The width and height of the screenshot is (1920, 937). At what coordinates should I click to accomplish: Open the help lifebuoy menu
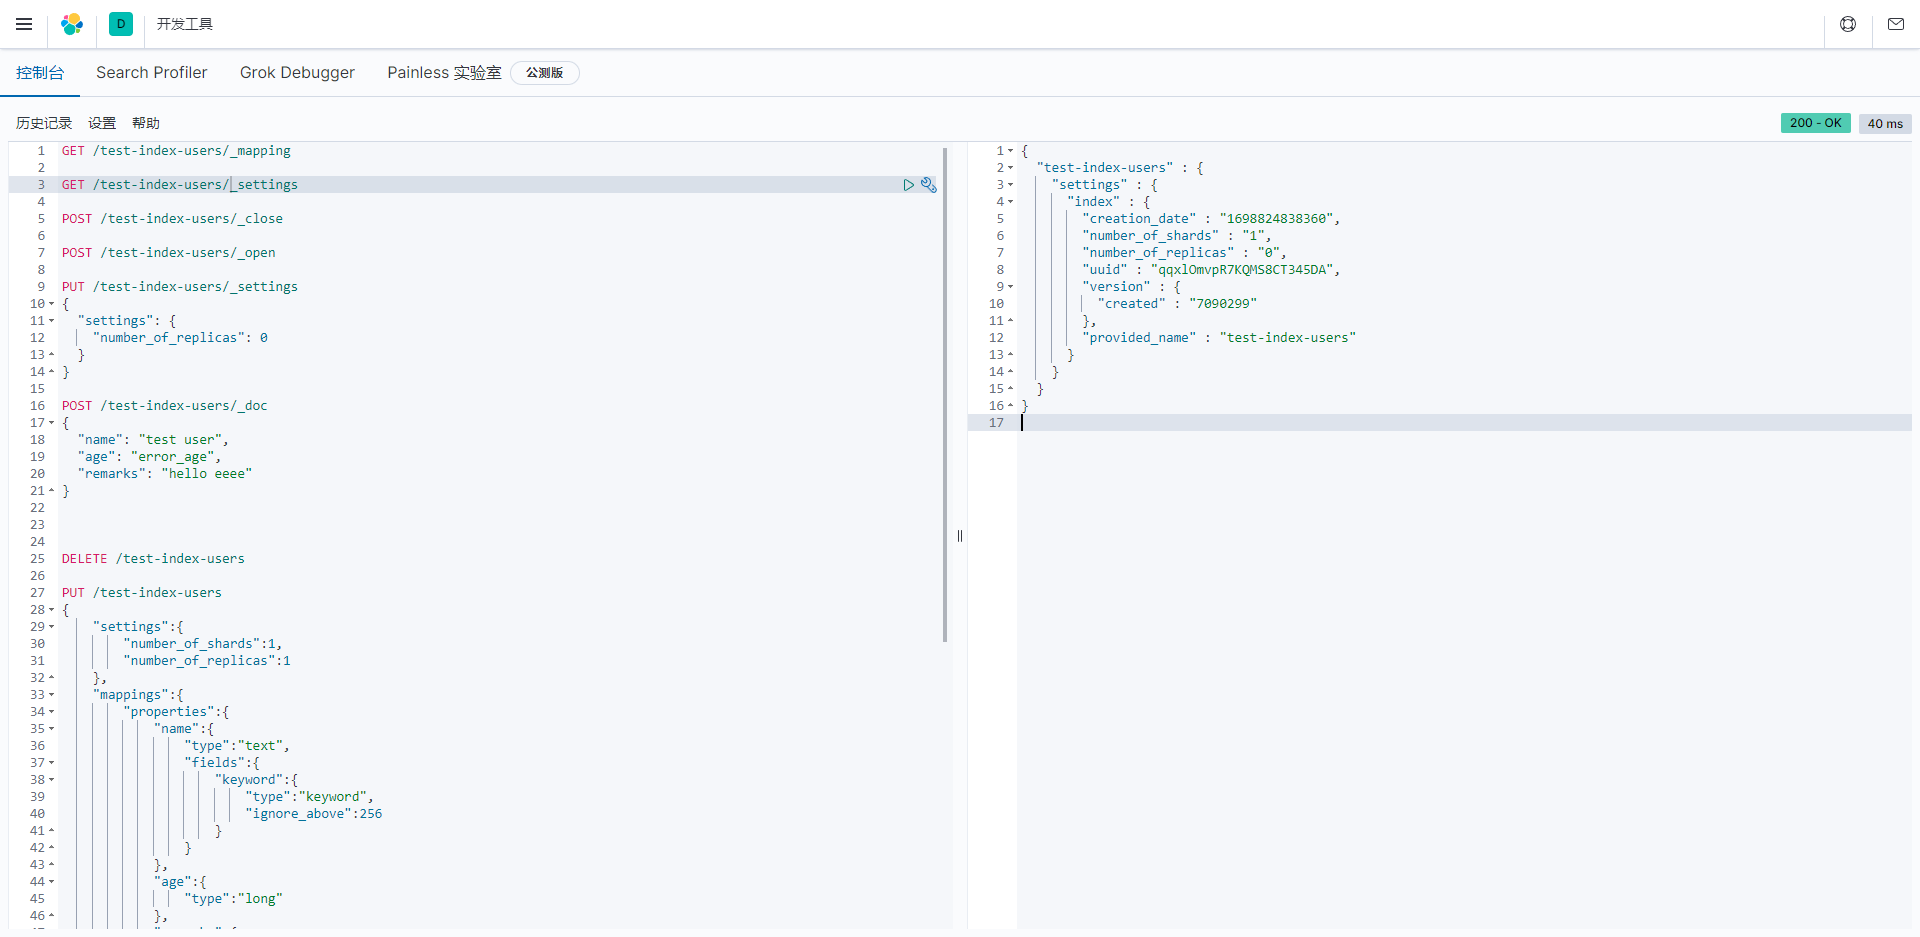pyautogui.click(x=1848, y=24)
